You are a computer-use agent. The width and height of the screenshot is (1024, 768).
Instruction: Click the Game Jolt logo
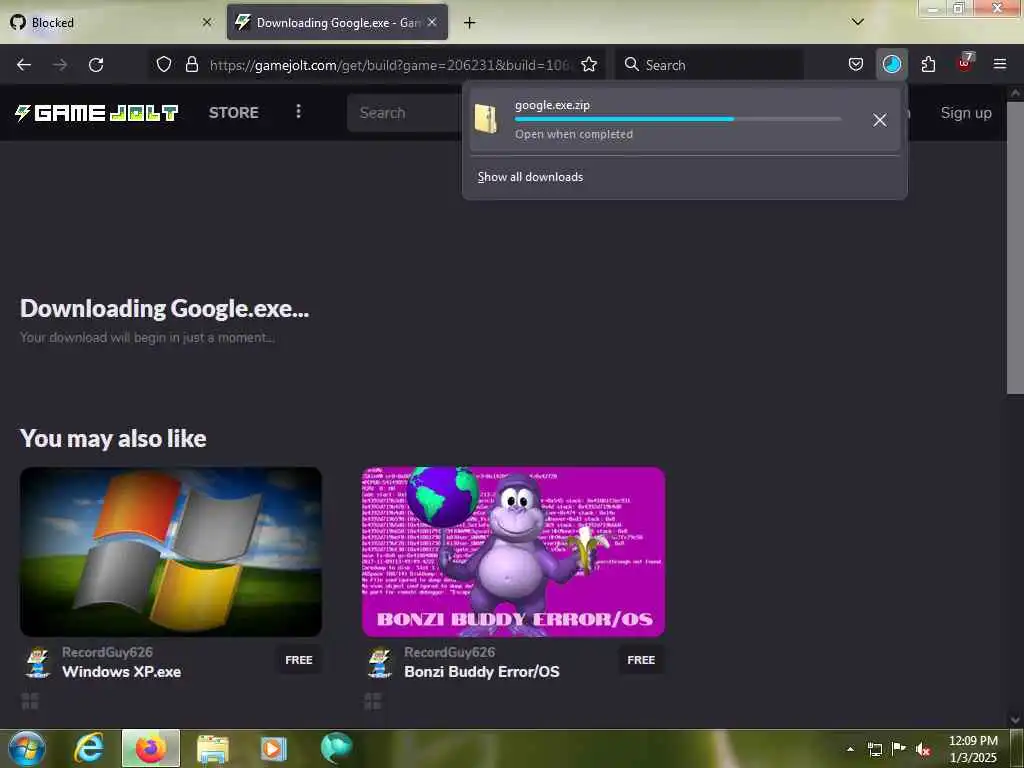pos(97,112)
